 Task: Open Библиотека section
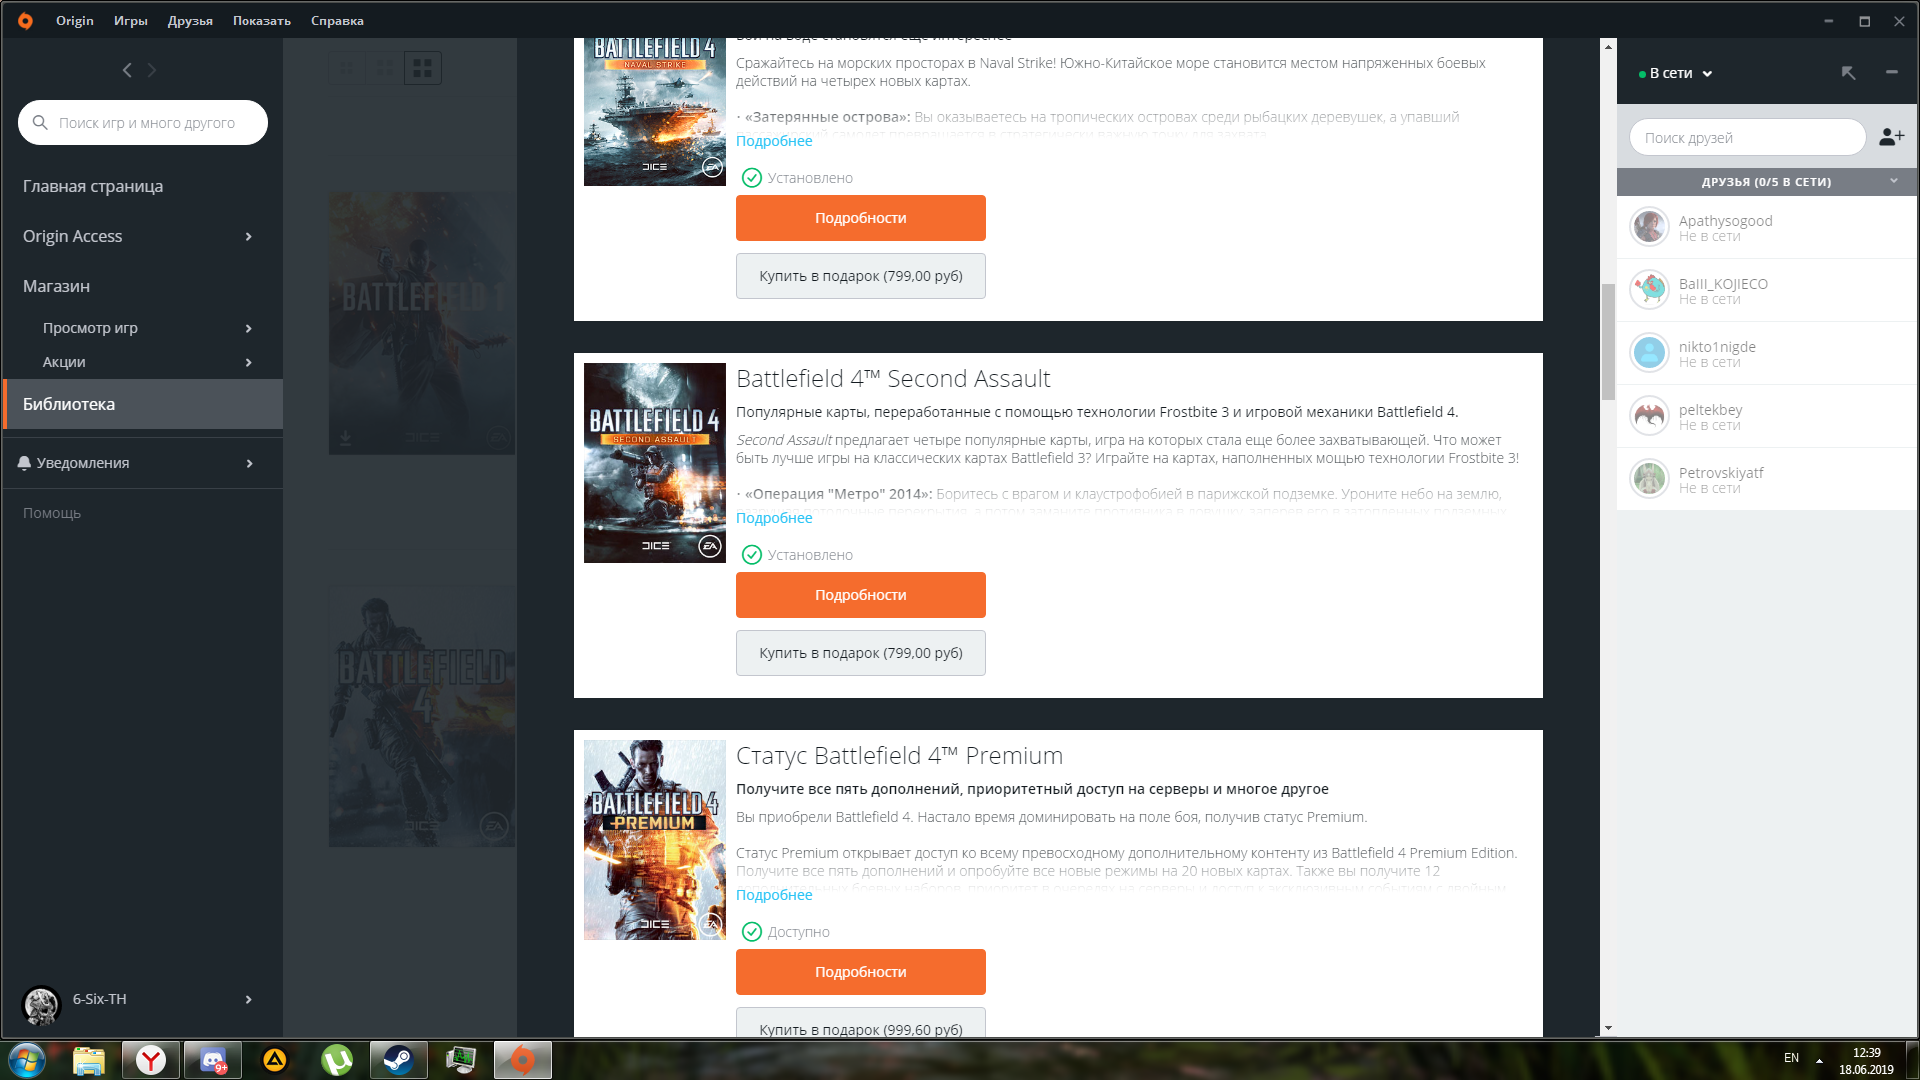point(143,404)
